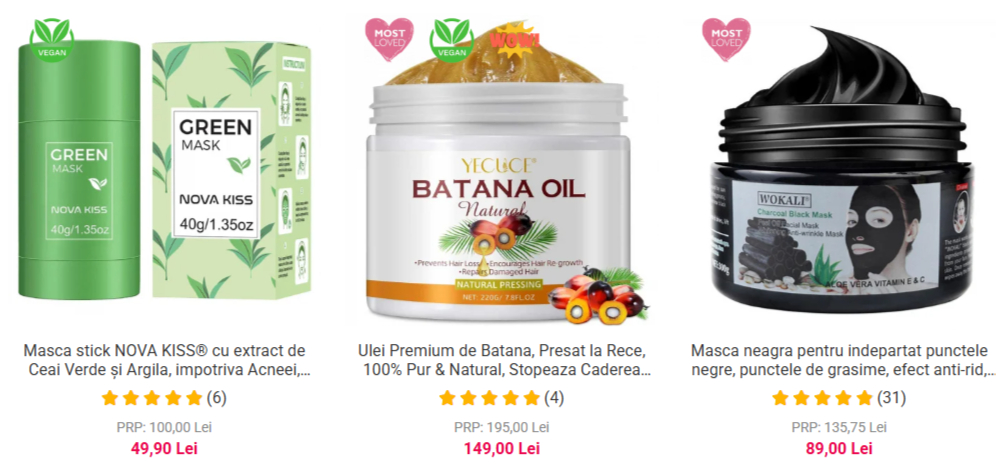Click the Most Loved heart on black mask
The width and height of the screenshot is (996, 475).
click(726, 39)
